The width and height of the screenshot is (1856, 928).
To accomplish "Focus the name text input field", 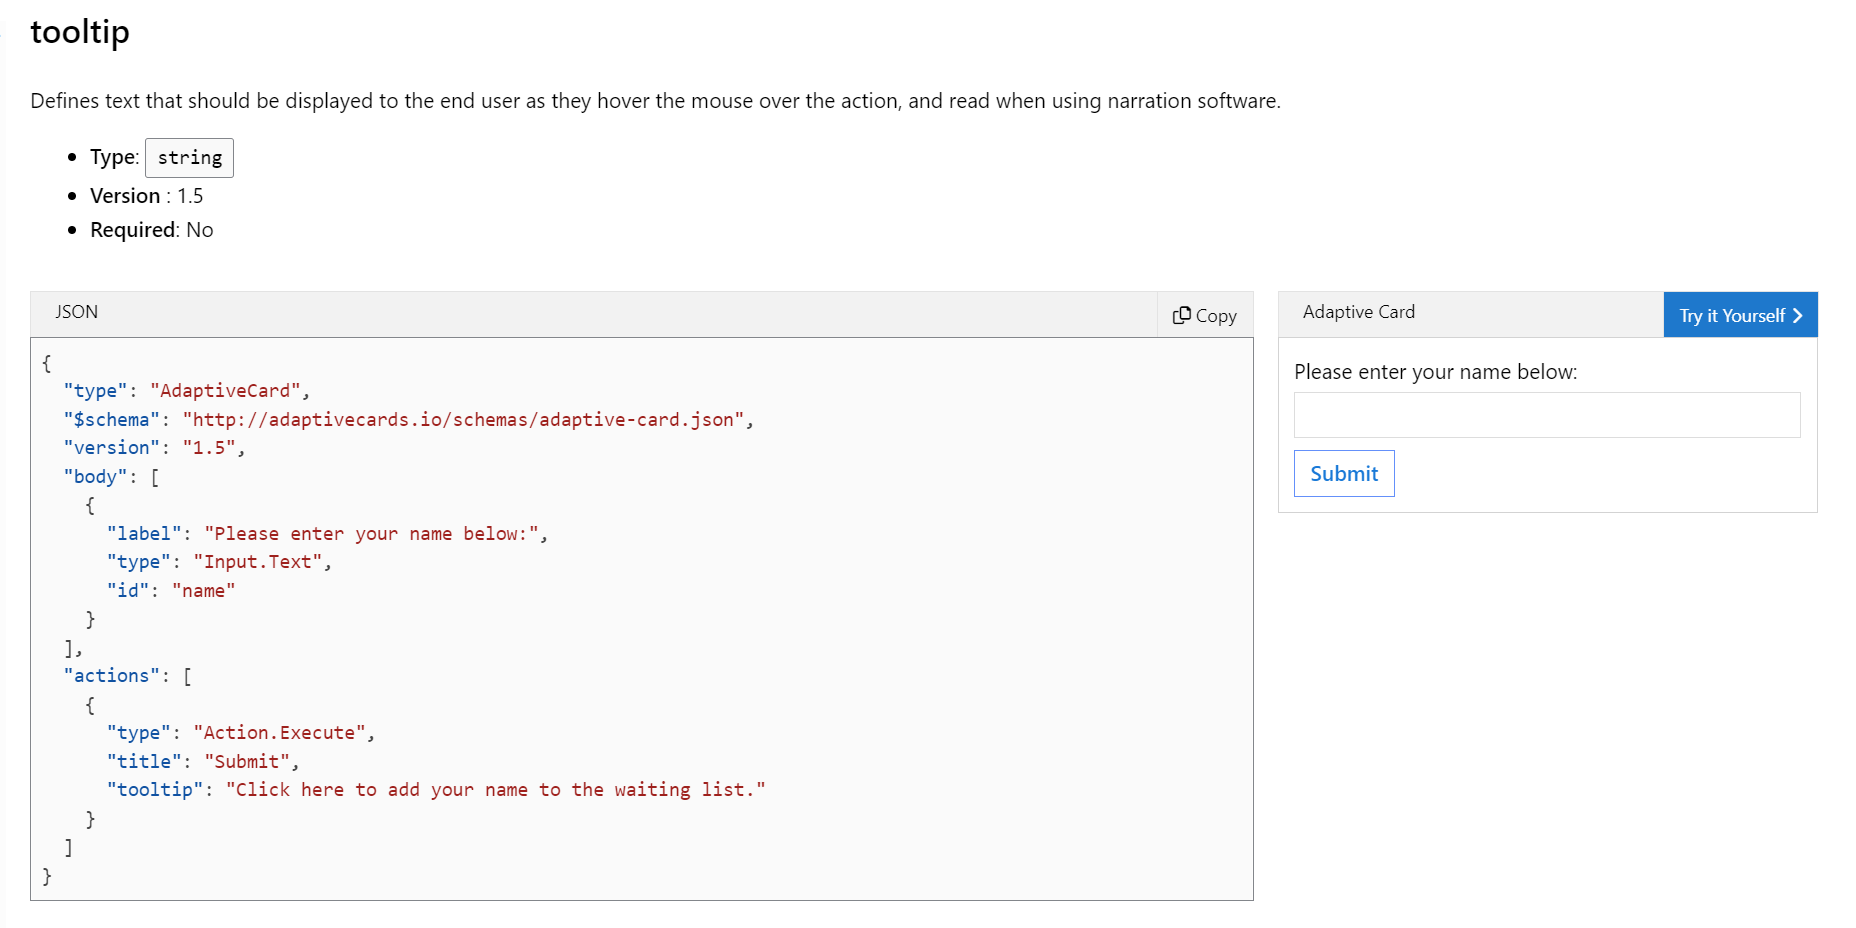I will point(1546,415).
